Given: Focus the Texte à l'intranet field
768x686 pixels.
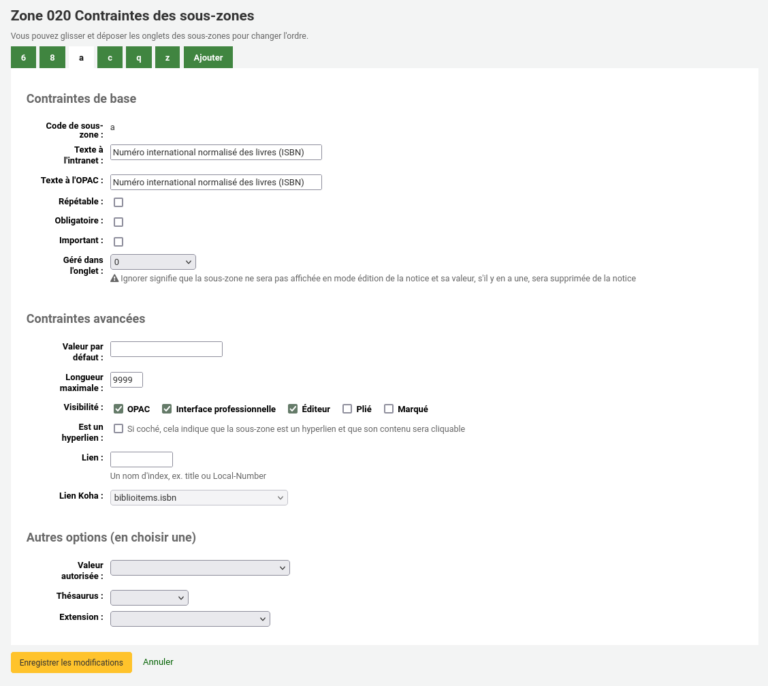Looking at the screenshot, I should click(x=216, y=152).
